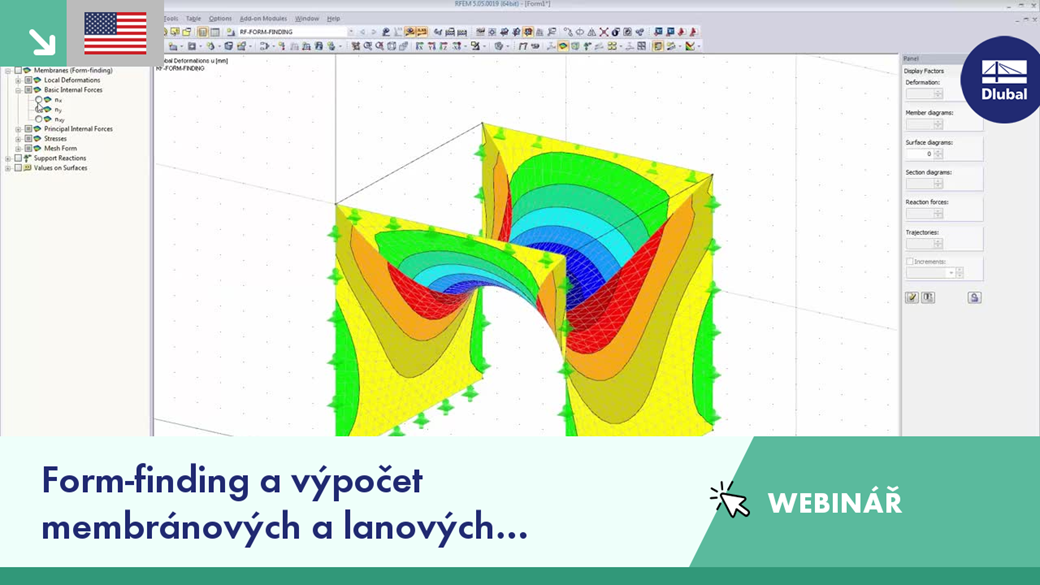Open the Table menu
1040x585 pixels.
click(x=193, y=19)
